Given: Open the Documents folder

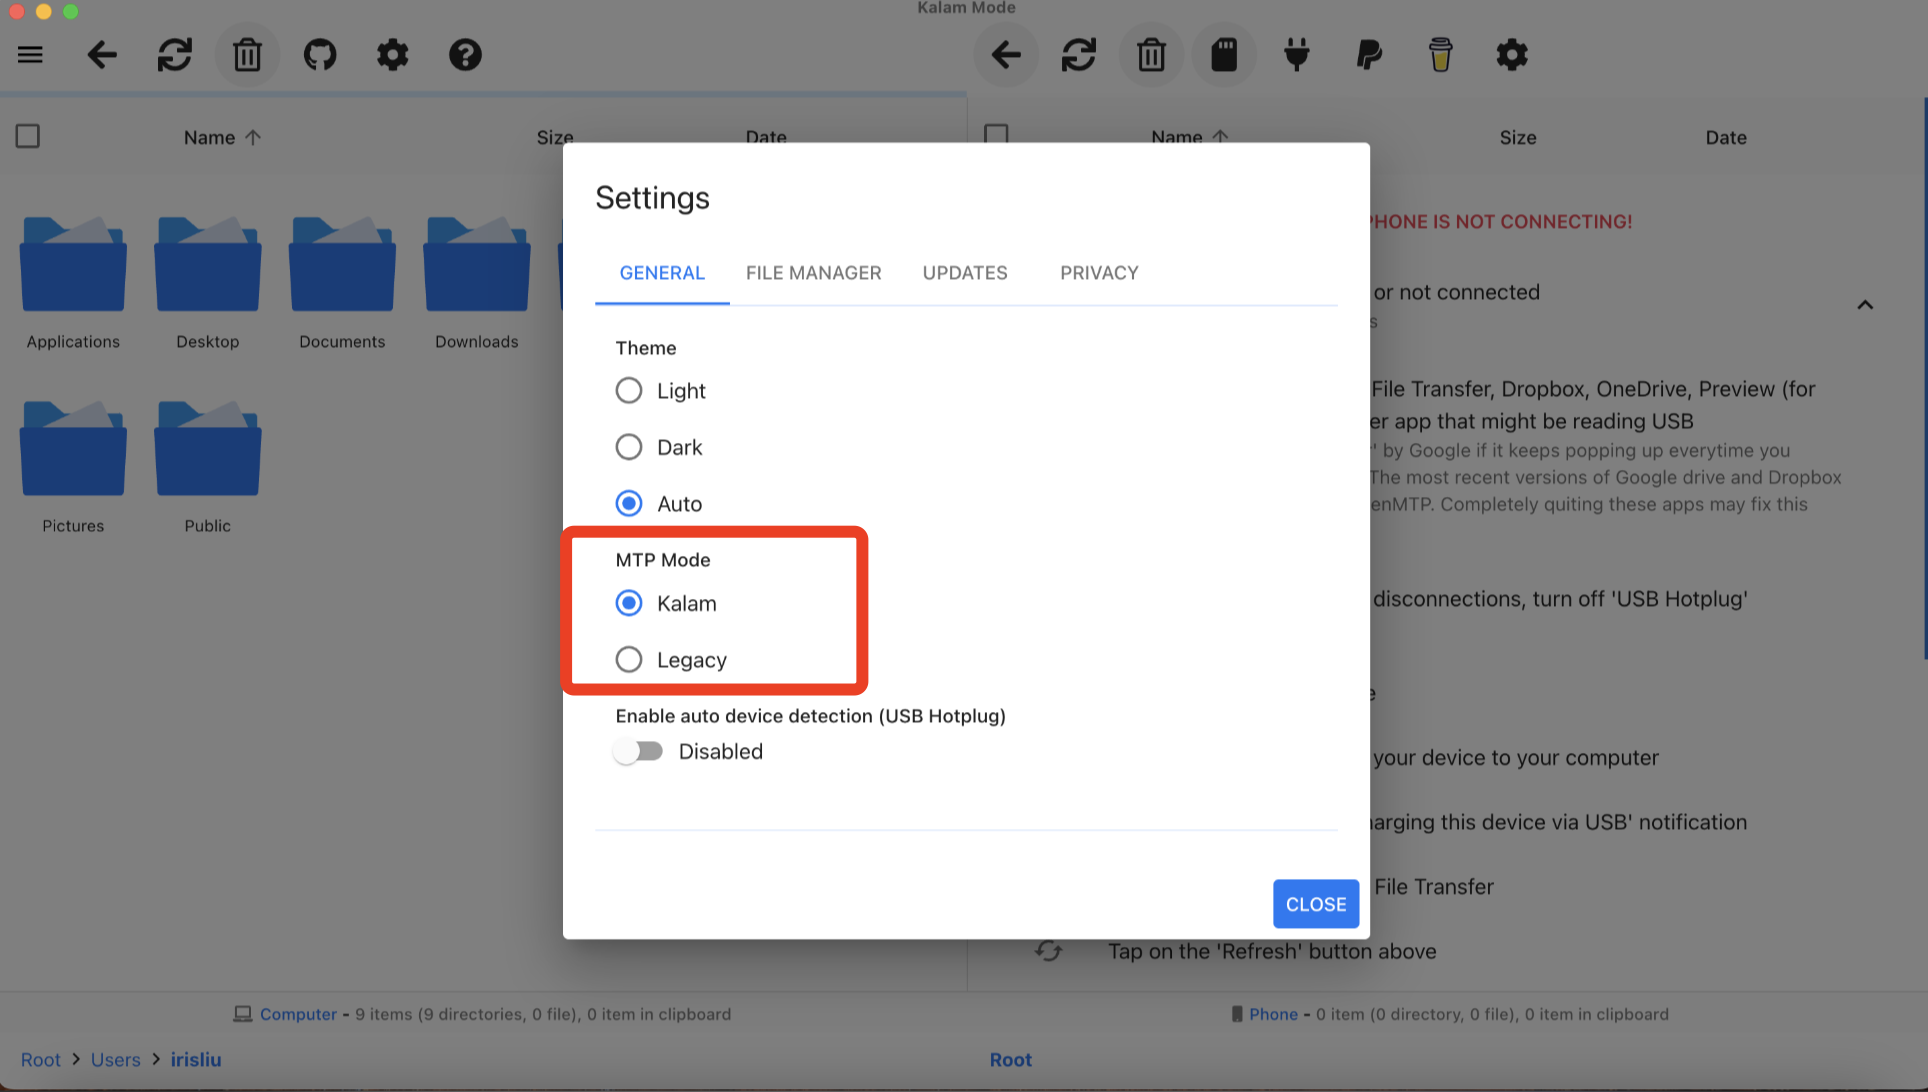Looking at the screenshot, I should pyautogui.click(x=342, y=282).
